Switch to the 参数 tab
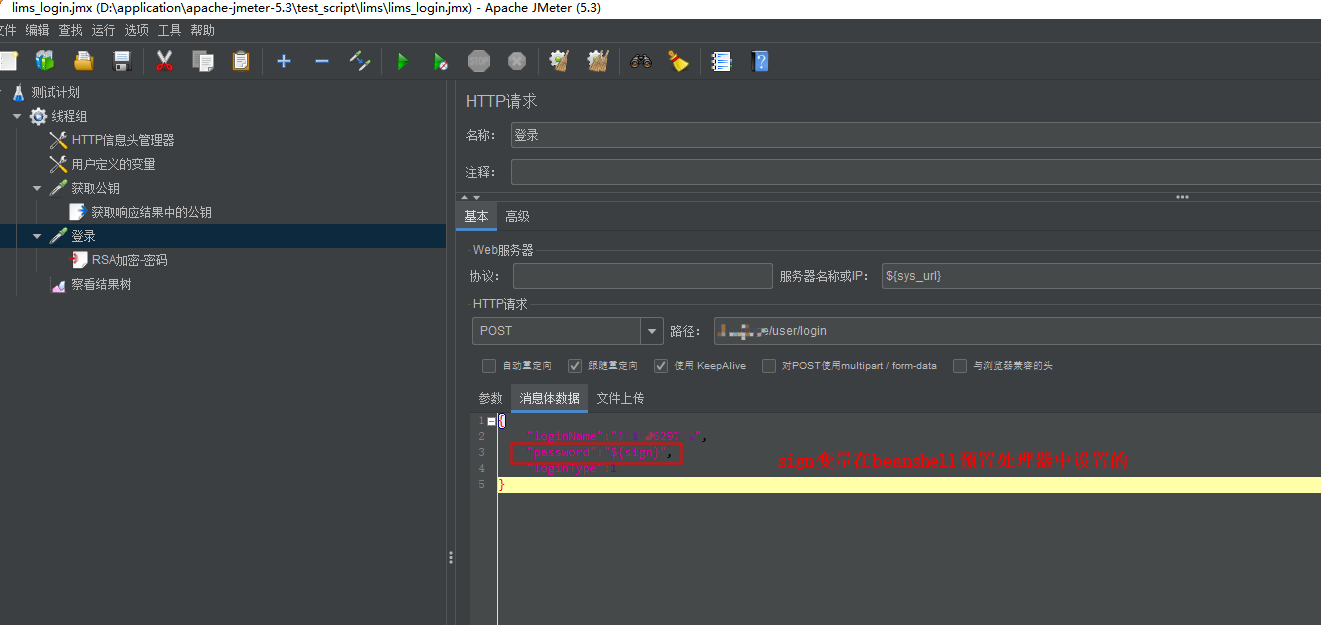The height and width of the screenshot is (625, 1321). tap(490, 398)
